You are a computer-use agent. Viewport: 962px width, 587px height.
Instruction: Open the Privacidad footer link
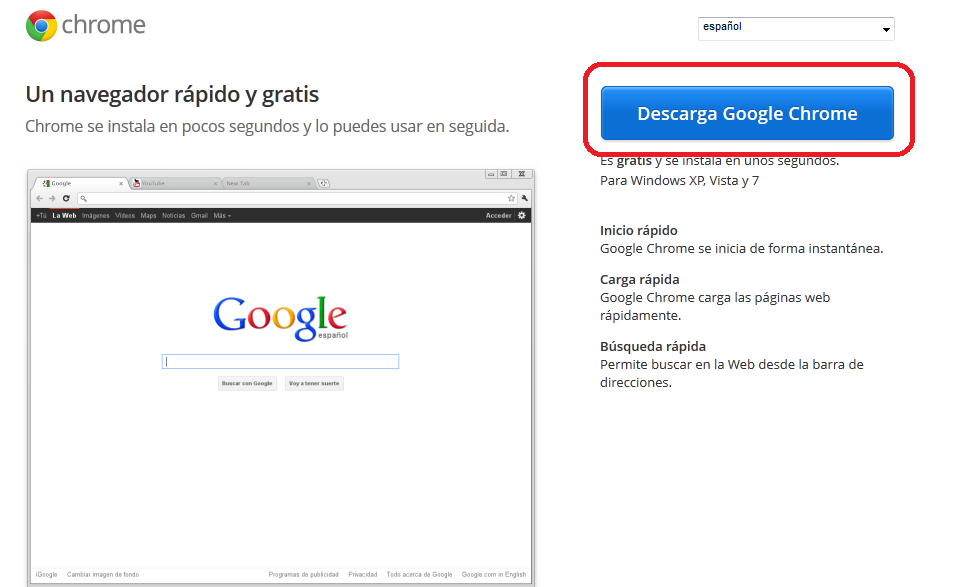tap(363, 574)
